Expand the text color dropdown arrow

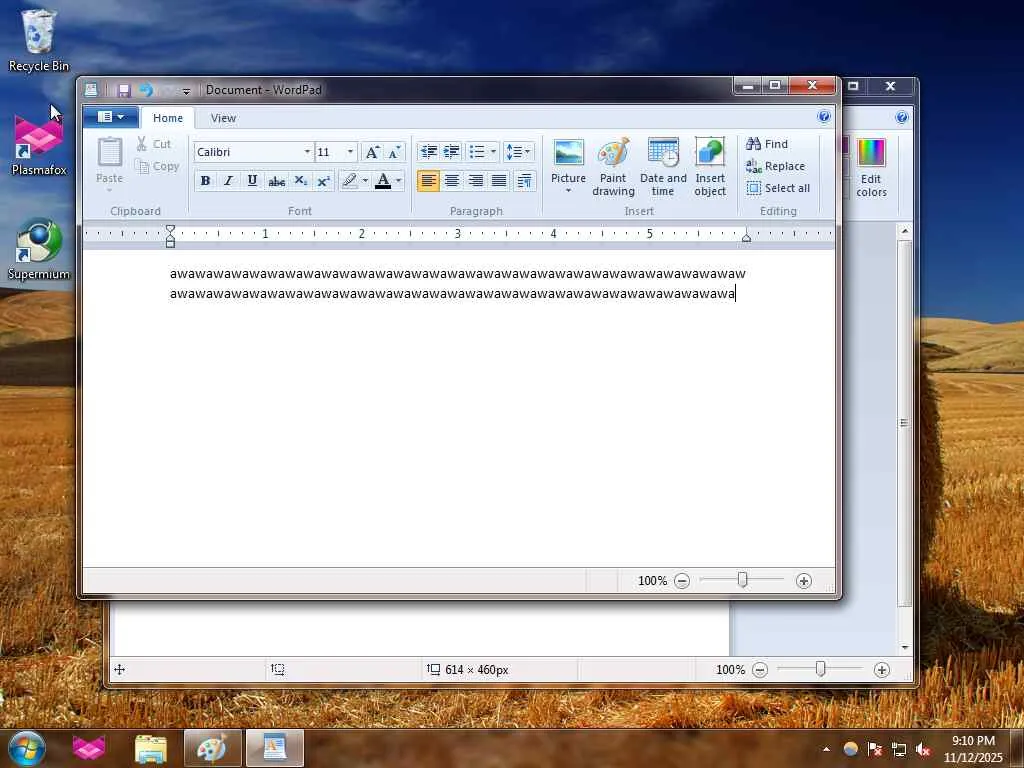point(398,181)
